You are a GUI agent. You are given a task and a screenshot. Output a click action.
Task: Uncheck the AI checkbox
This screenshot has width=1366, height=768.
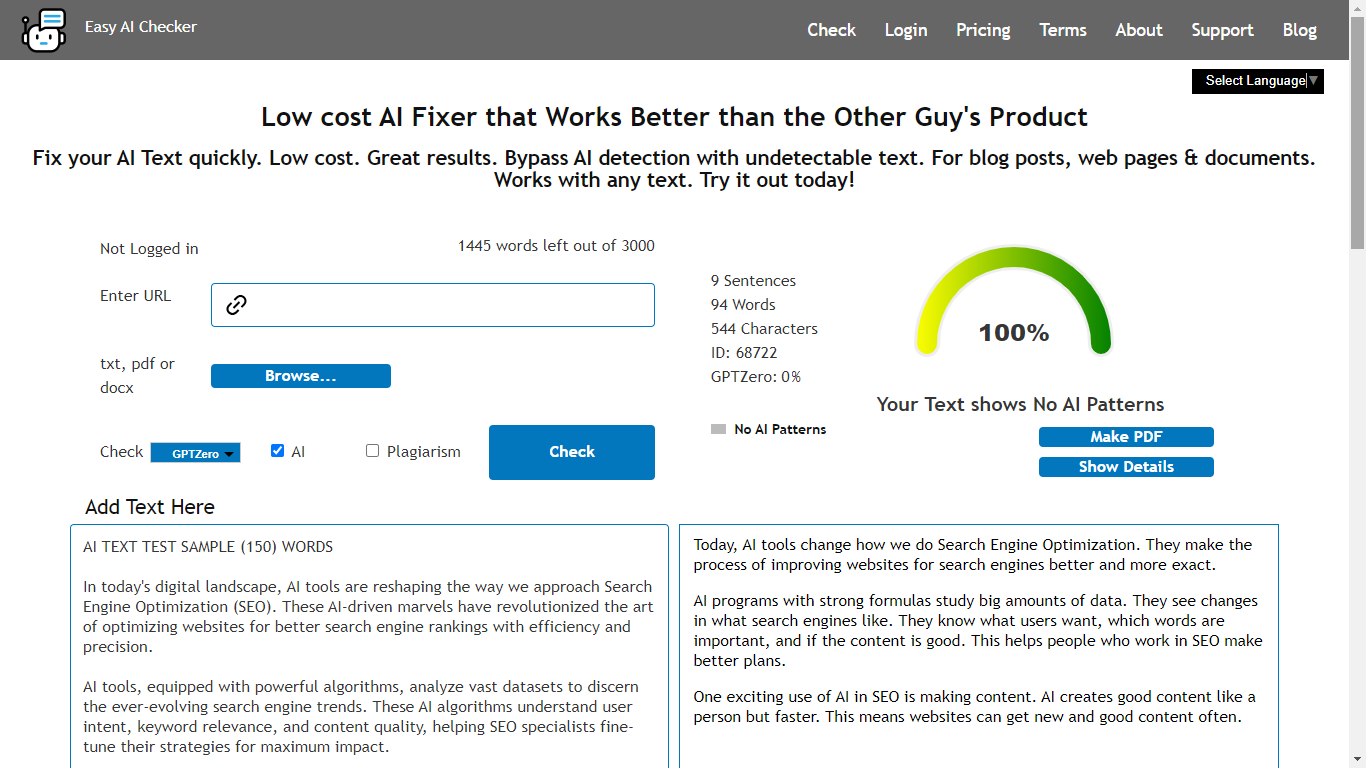(x=278, y=451)
